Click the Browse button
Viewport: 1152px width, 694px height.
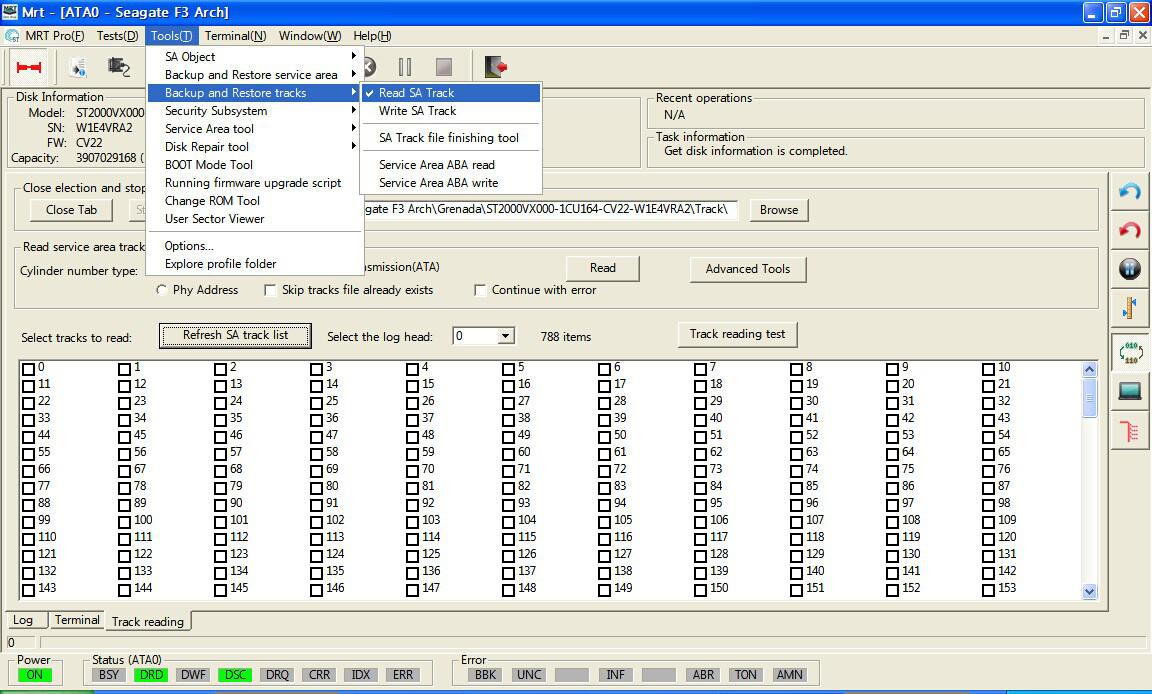[x=779, y=210]
